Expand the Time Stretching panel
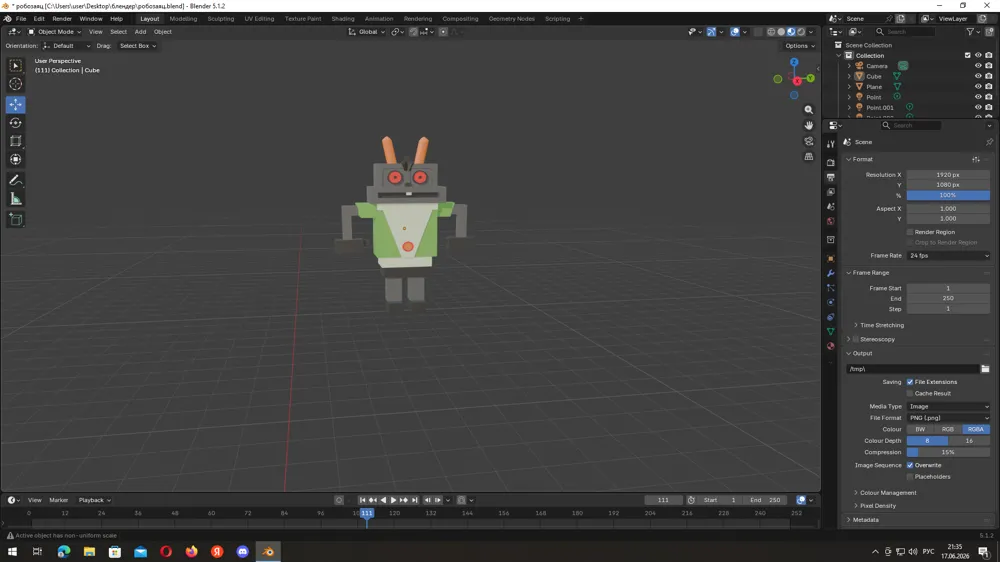Screen dimensions: 1000x562 point(880,325)
